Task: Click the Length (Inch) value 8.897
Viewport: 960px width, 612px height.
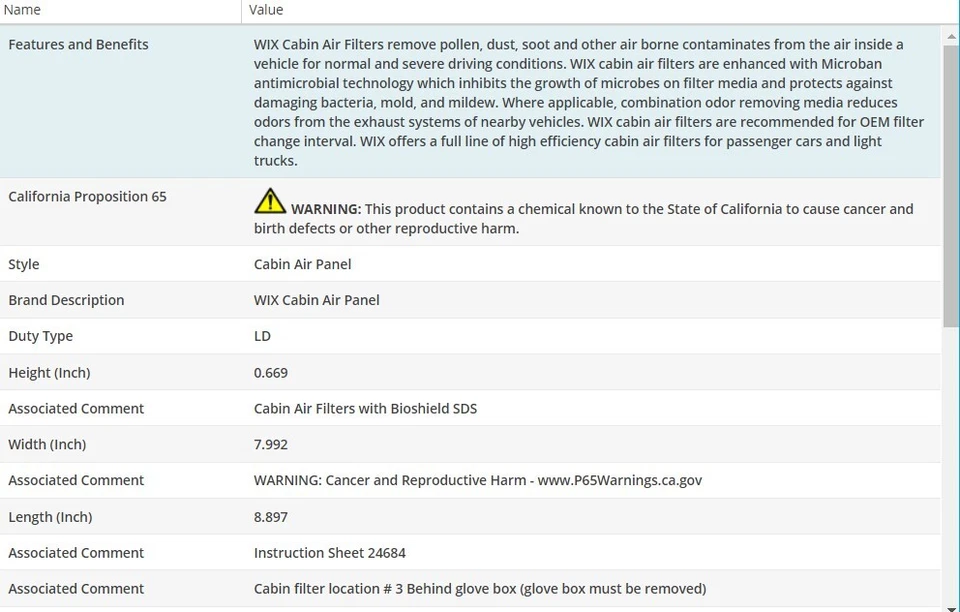Action: (270, 517)
